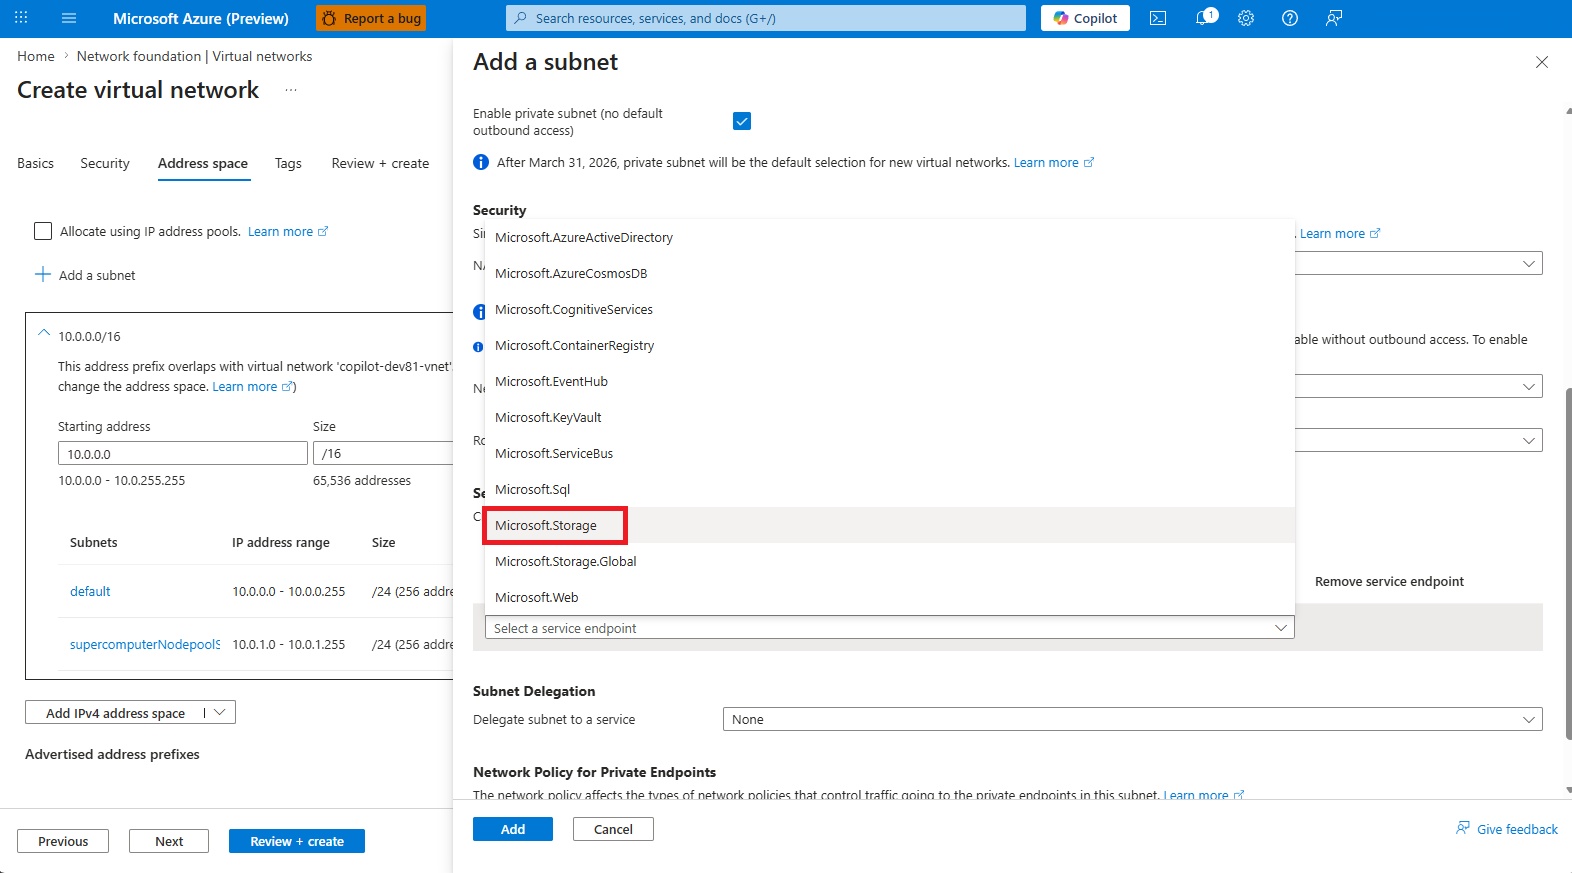Open the notifications bell icon
The width and height of the screenshot is (1572, 873).
(1205, 18)
